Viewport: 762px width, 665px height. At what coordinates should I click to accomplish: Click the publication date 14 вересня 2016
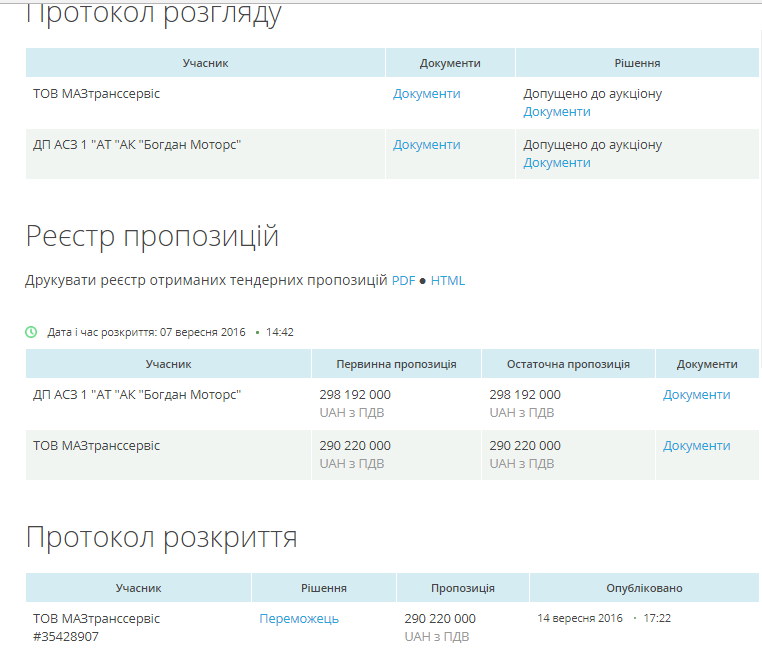tap(579, 619)
